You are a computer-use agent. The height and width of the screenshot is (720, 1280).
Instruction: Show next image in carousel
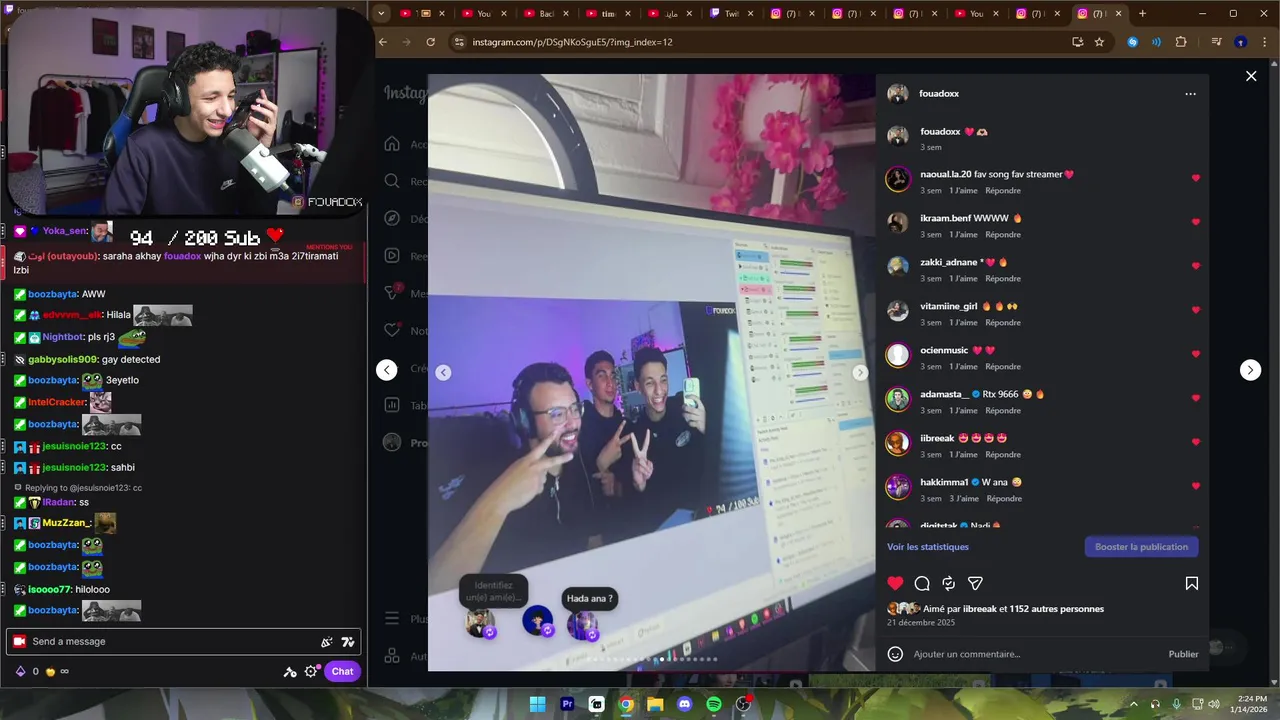point(860,372)
